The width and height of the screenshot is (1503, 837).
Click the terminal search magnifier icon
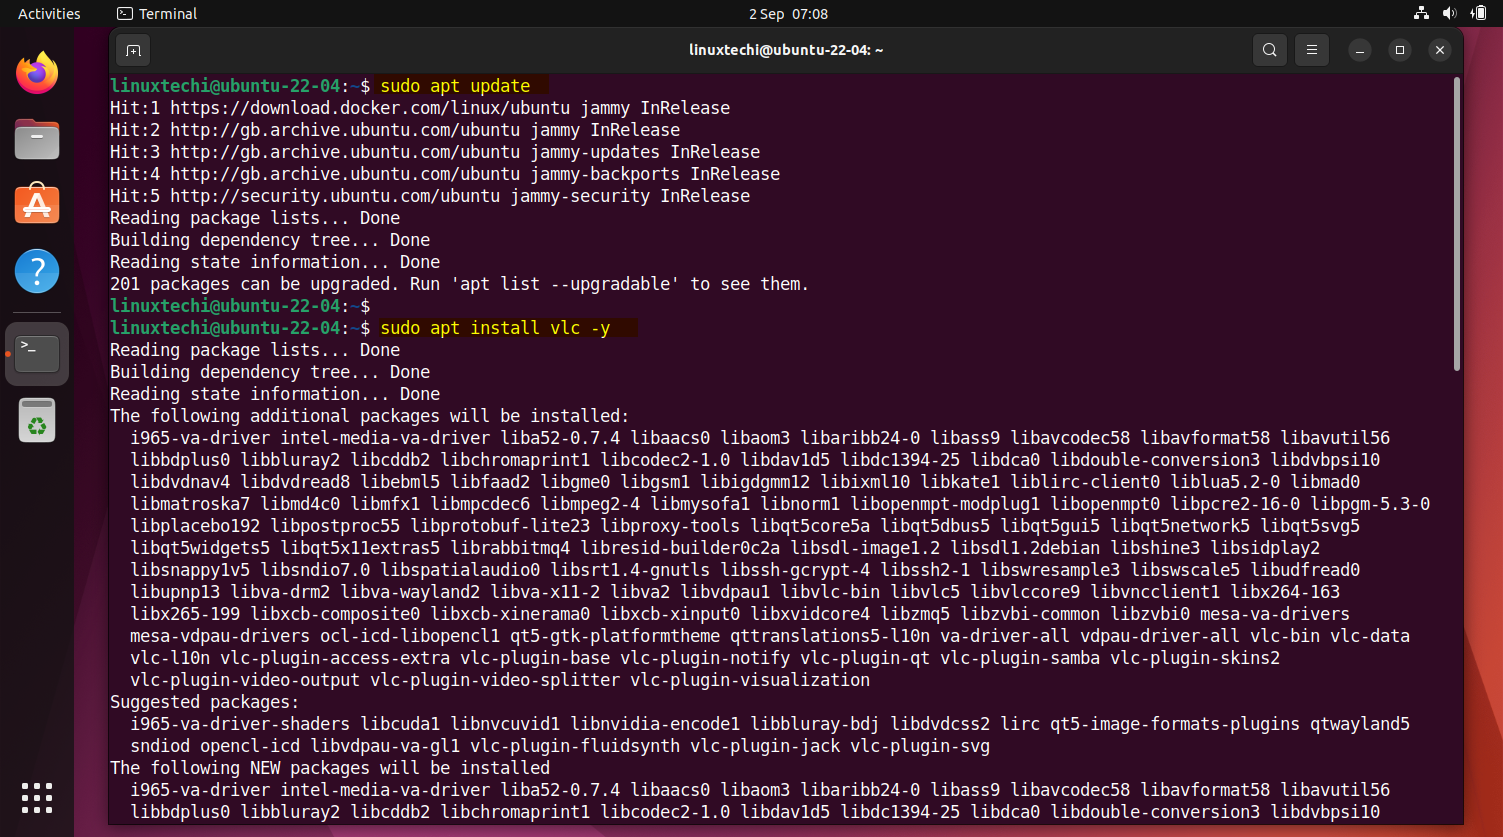pos(1269,50)
